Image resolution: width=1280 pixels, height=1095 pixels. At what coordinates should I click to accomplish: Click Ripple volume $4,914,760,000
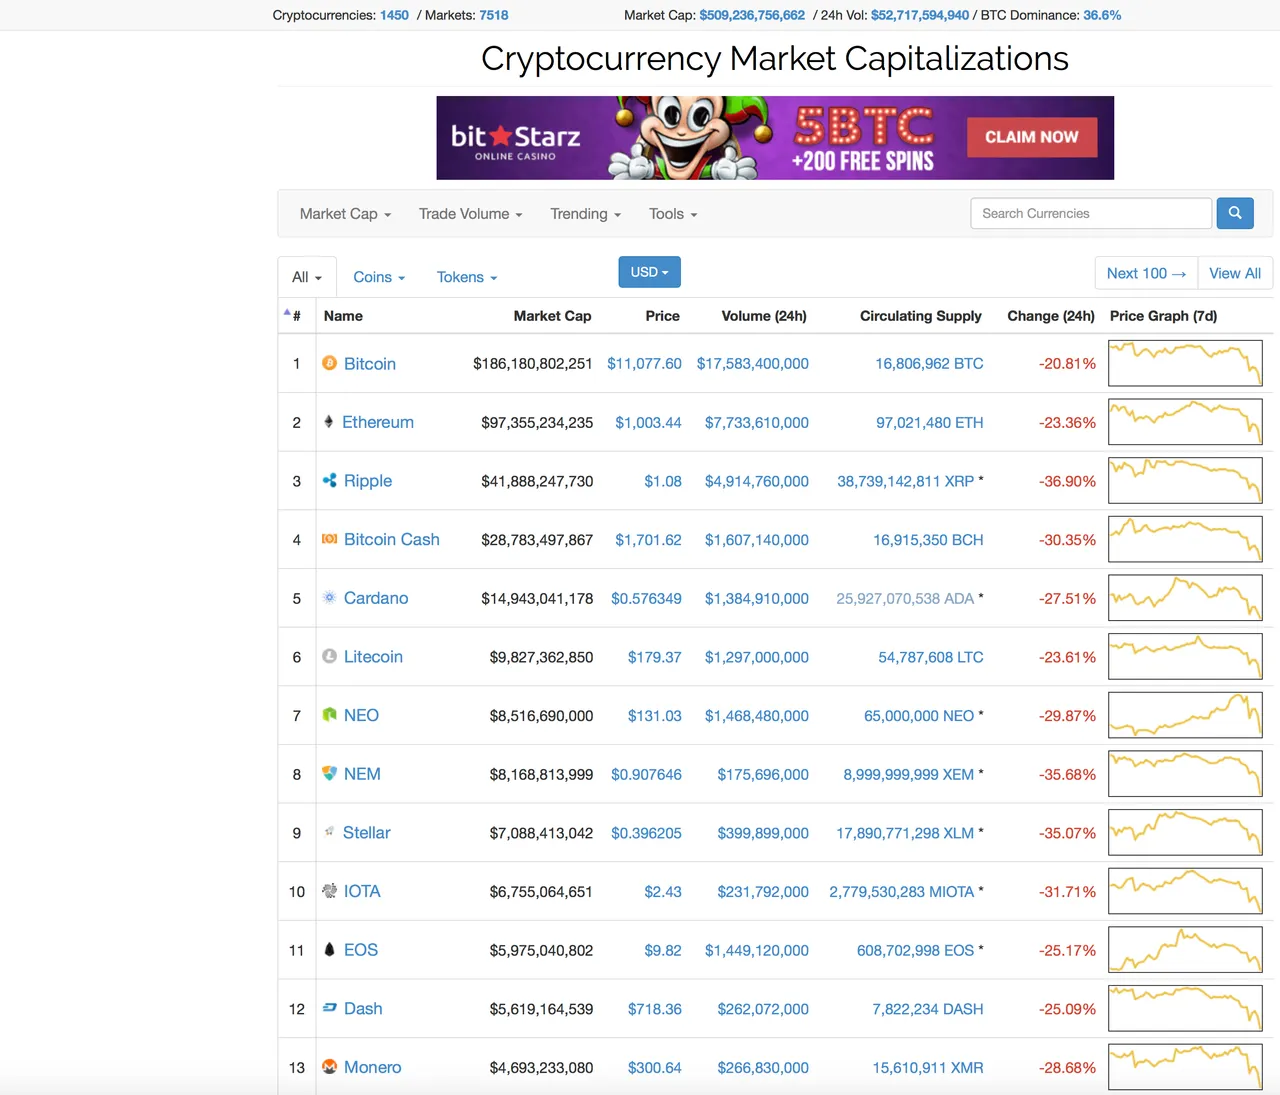tap(757, 481)
